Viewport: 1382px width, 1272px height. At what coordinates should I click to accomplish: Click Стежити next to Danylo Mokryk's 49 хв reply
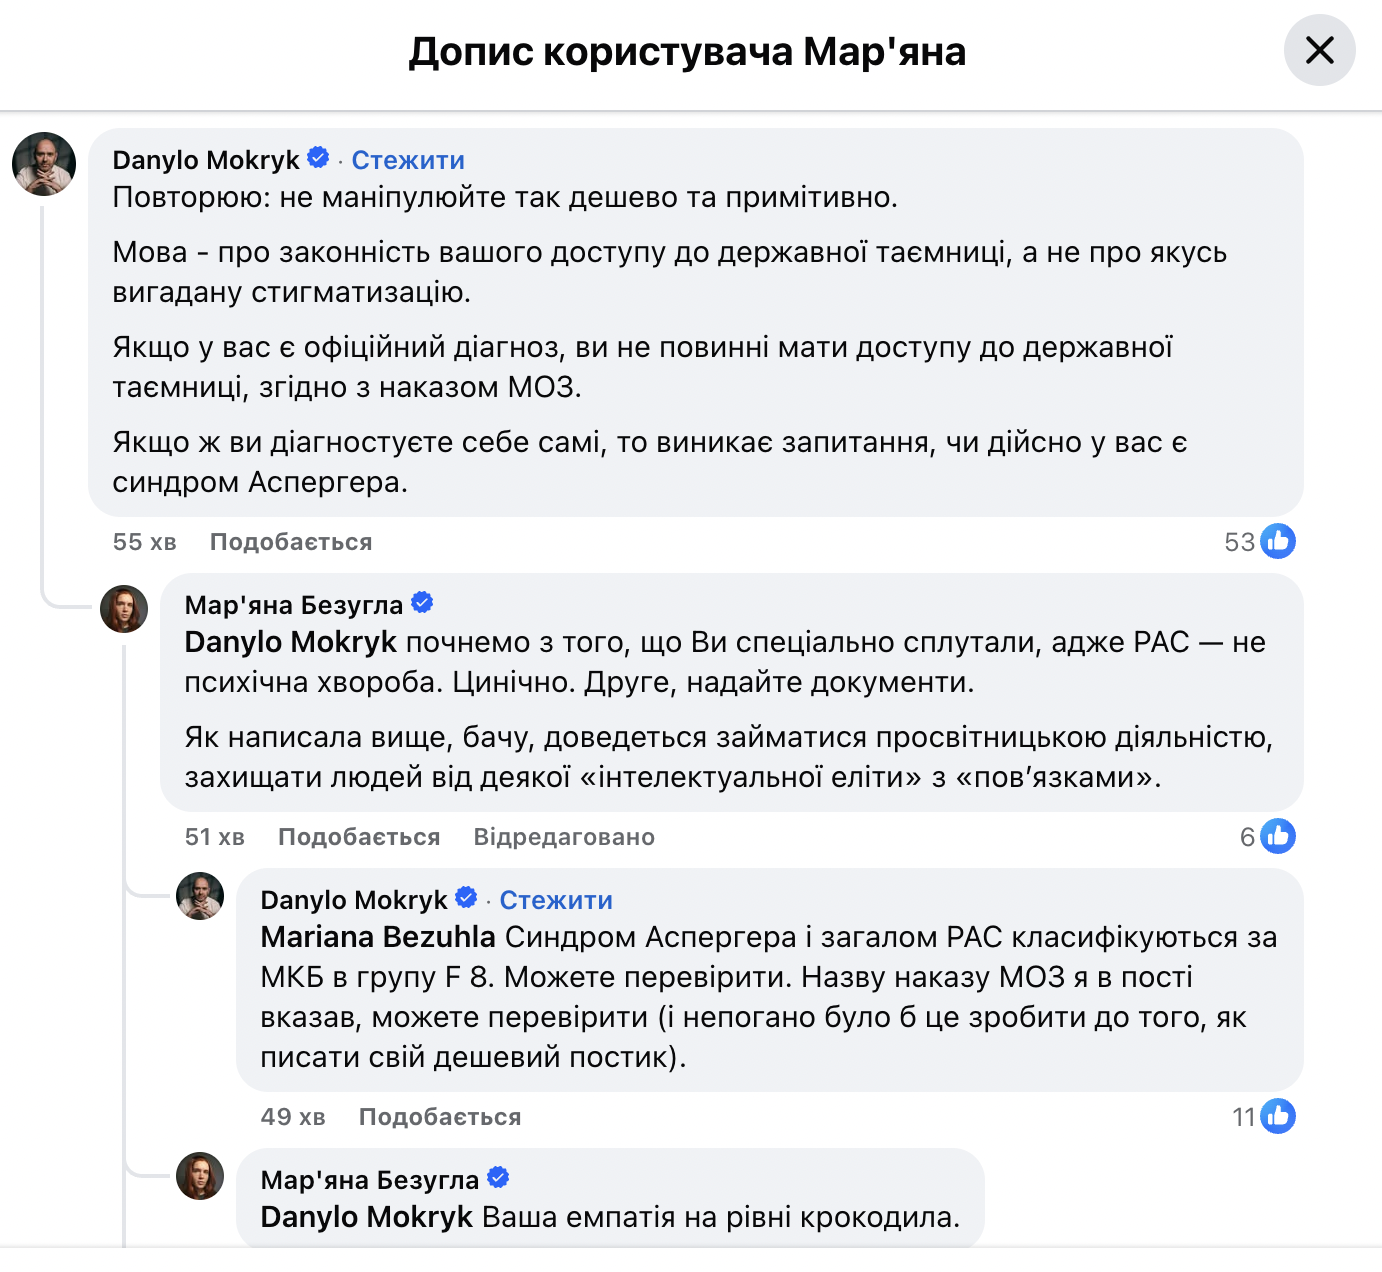(x=556, y=900)
